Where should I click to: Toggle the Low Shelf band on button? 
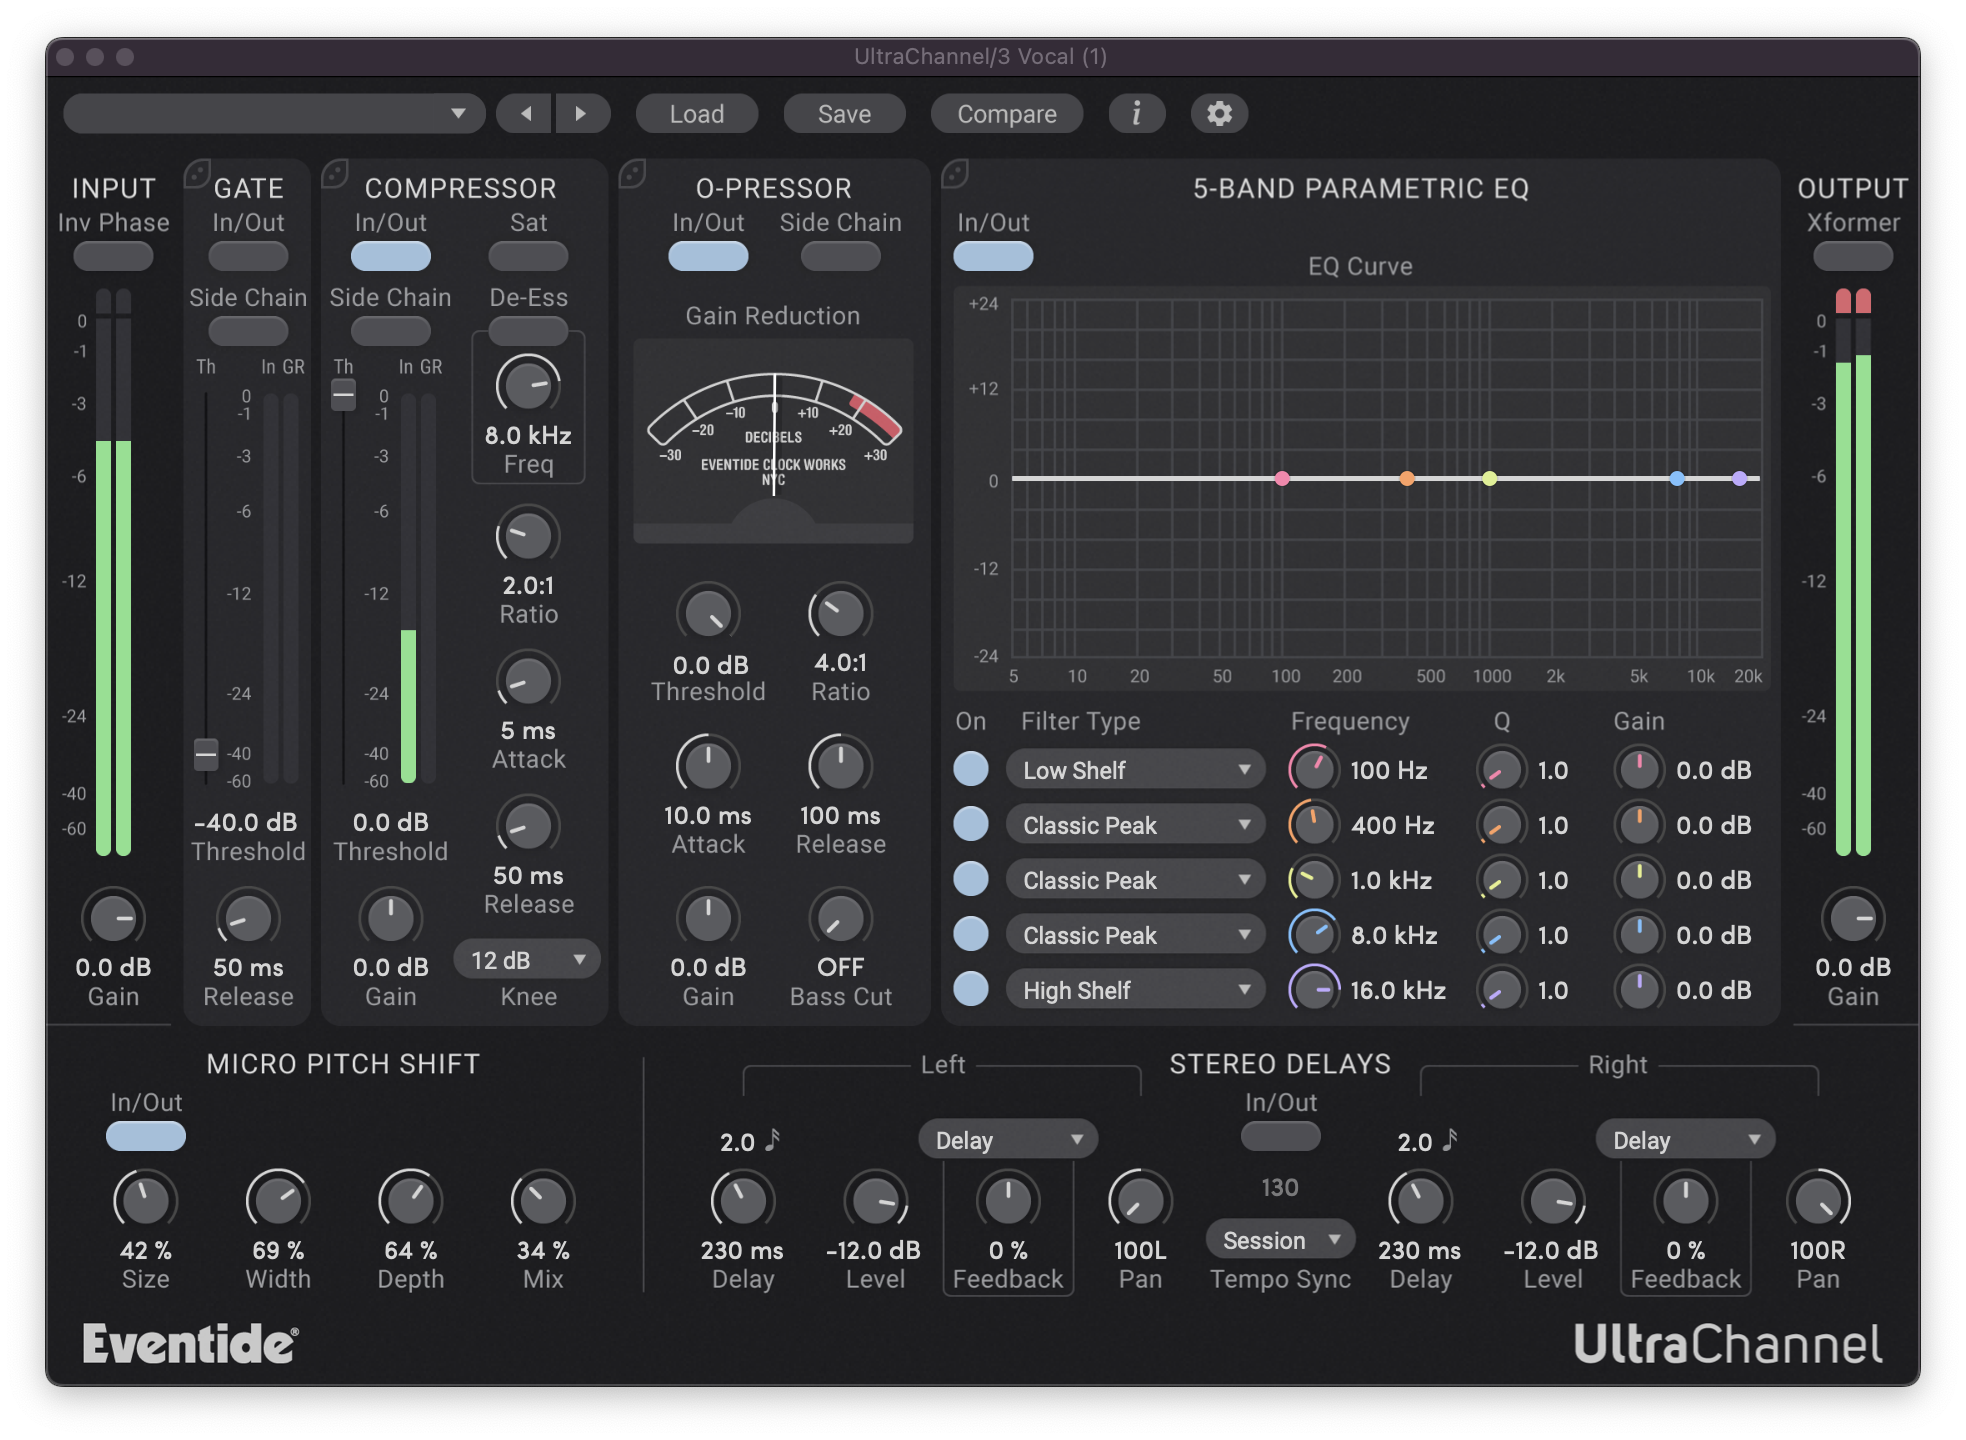click(x=971, y=769)
